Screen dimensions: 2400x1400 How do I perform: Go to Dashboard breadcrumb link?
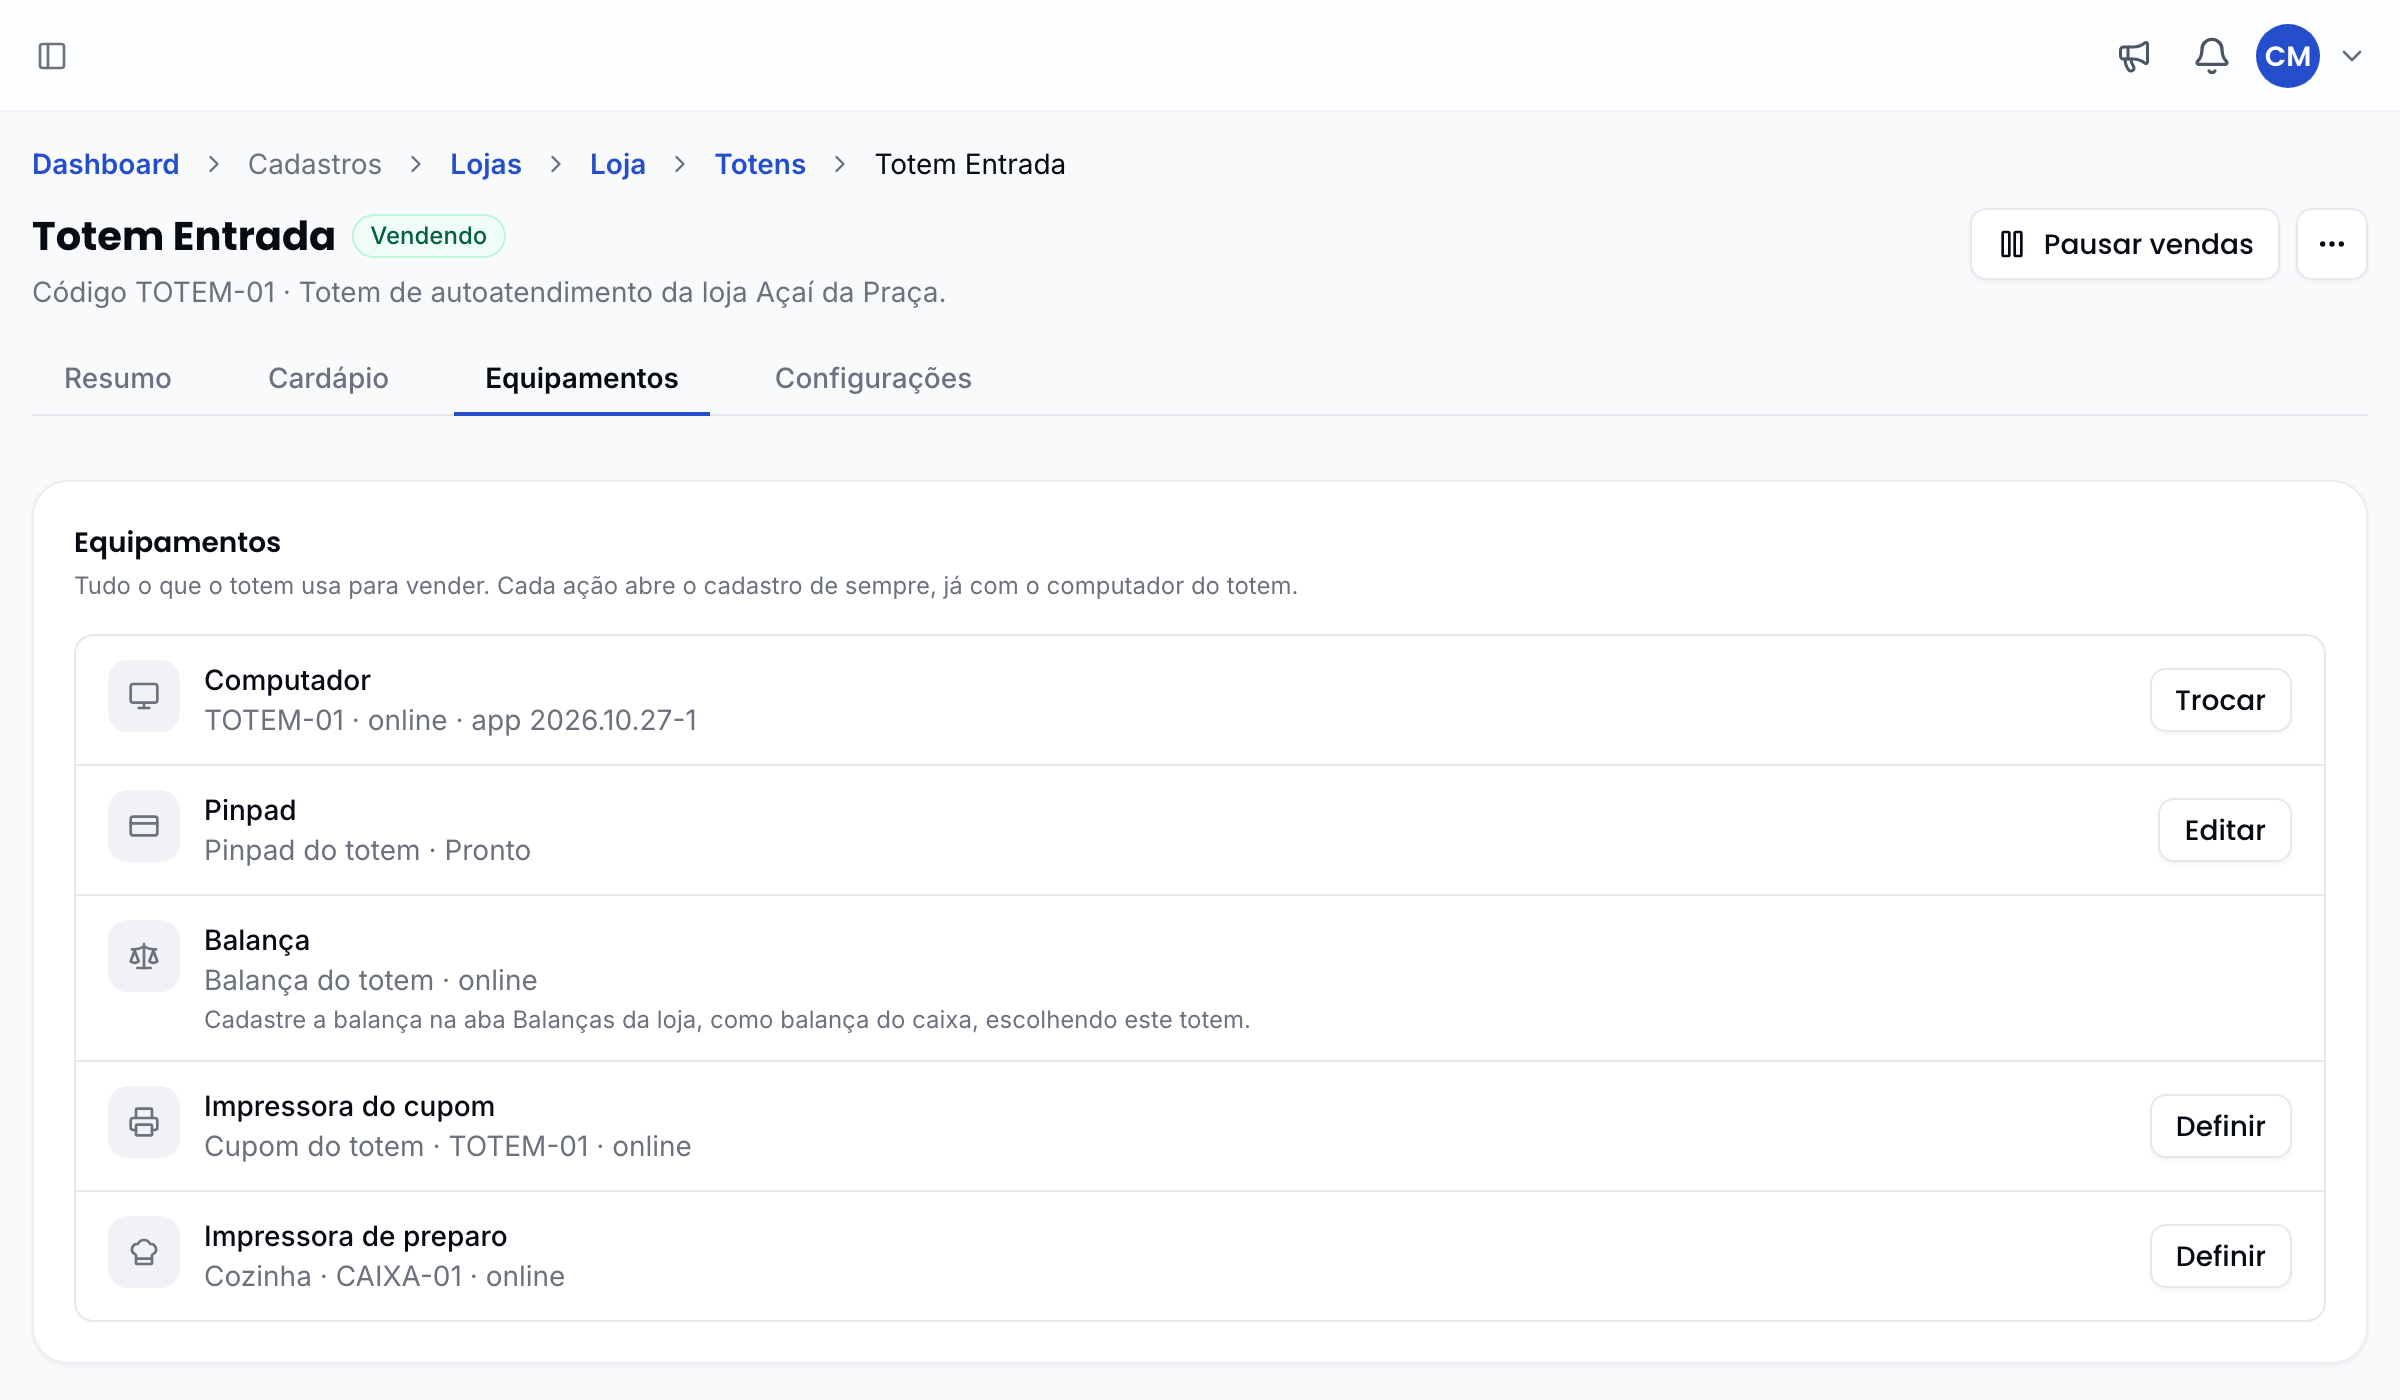[106, 164]
